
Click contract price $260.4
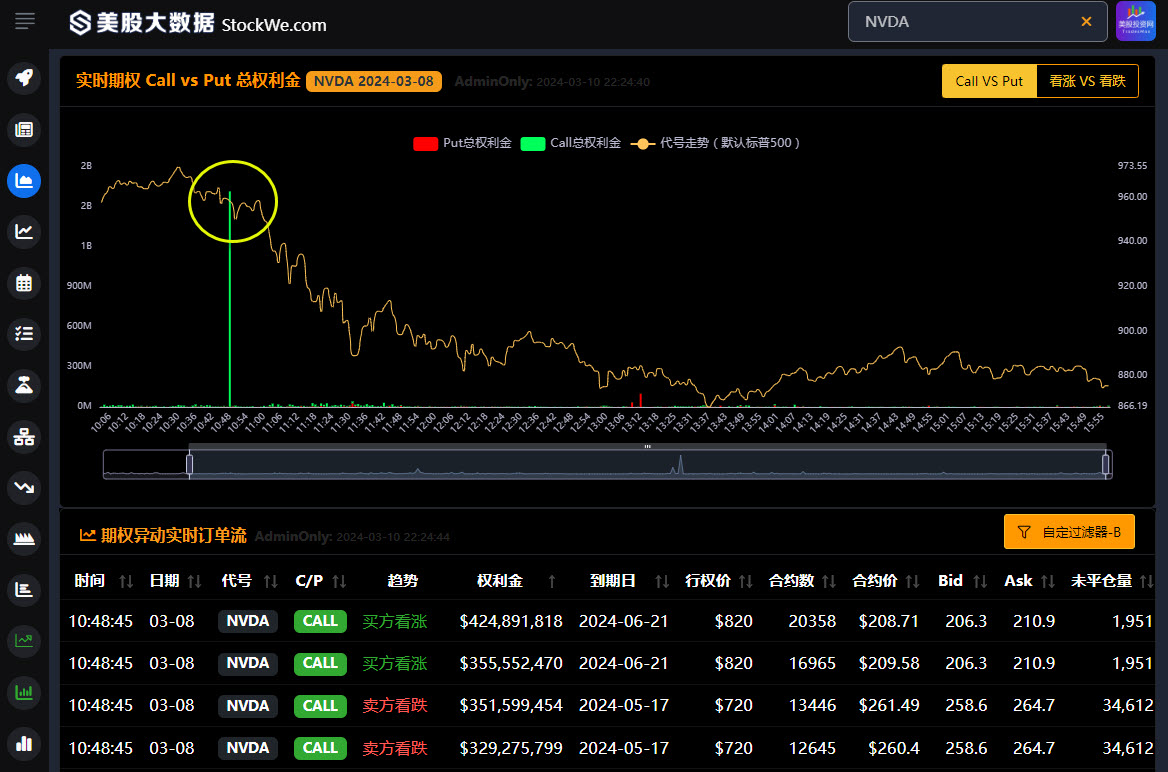coord(894,748)
